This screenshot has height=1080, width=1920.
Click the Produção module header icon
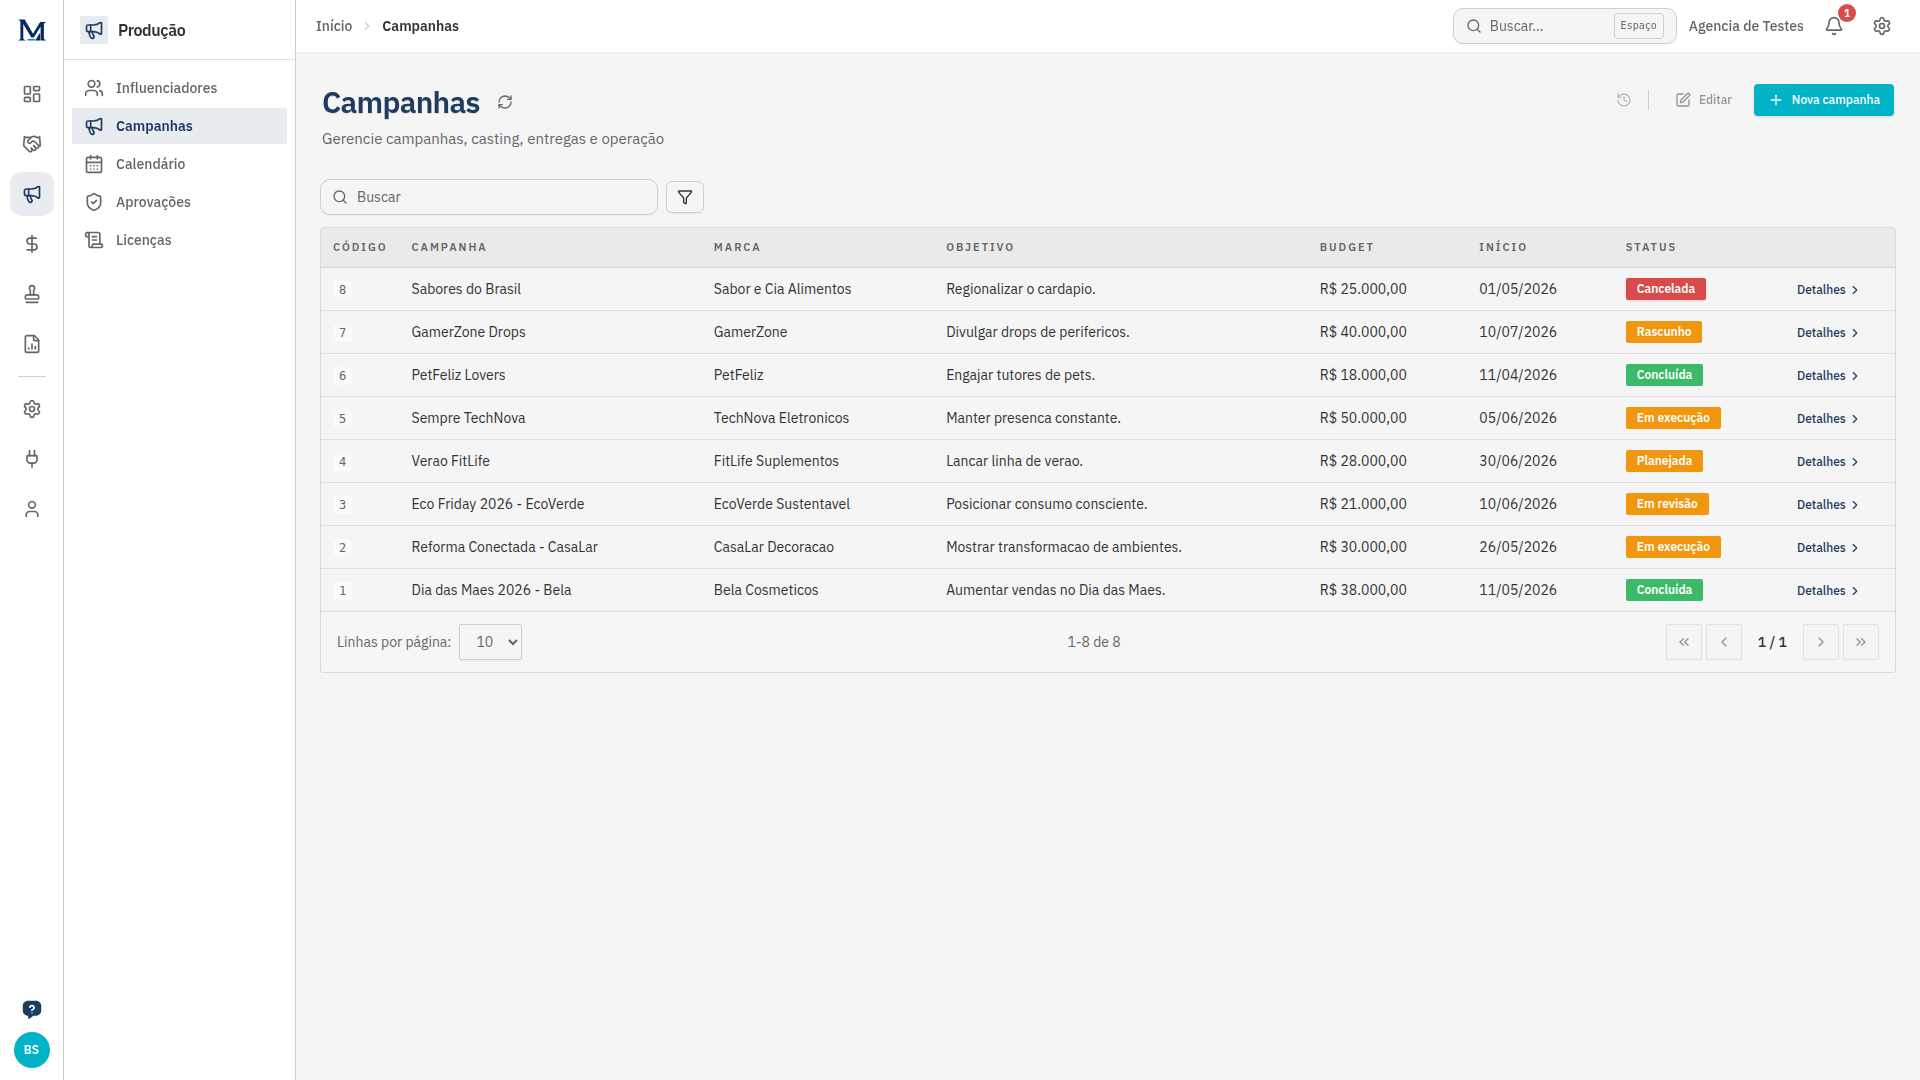click(x=94, y=30)
